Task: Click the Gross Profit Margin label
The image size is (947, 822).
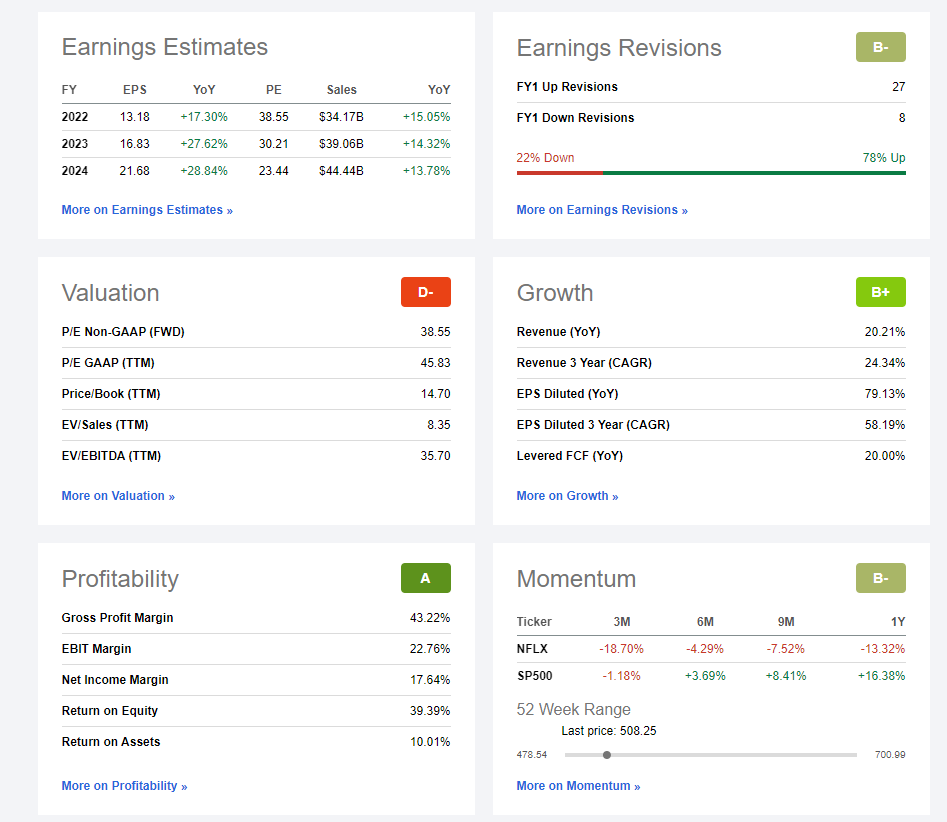Action: 117,618
